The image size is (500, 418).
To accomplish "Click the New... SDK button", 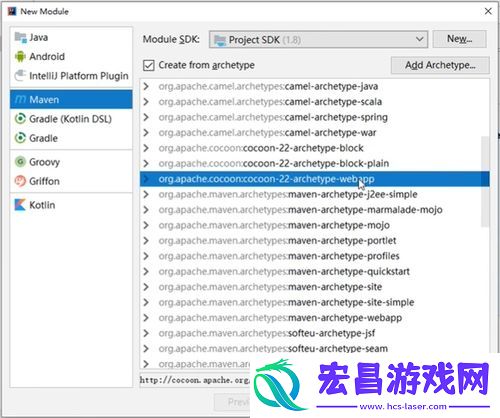I will pyautogui.click(x=459, y=39).
